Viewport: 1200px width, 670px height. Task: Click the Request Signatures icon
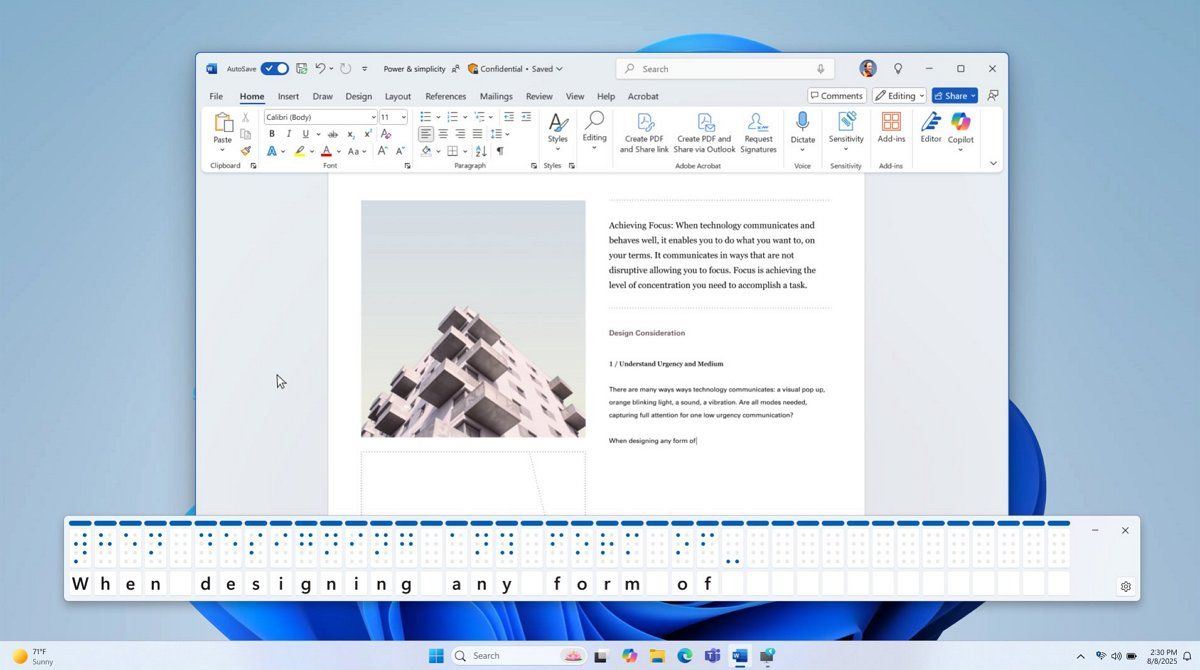coord(758,130)
